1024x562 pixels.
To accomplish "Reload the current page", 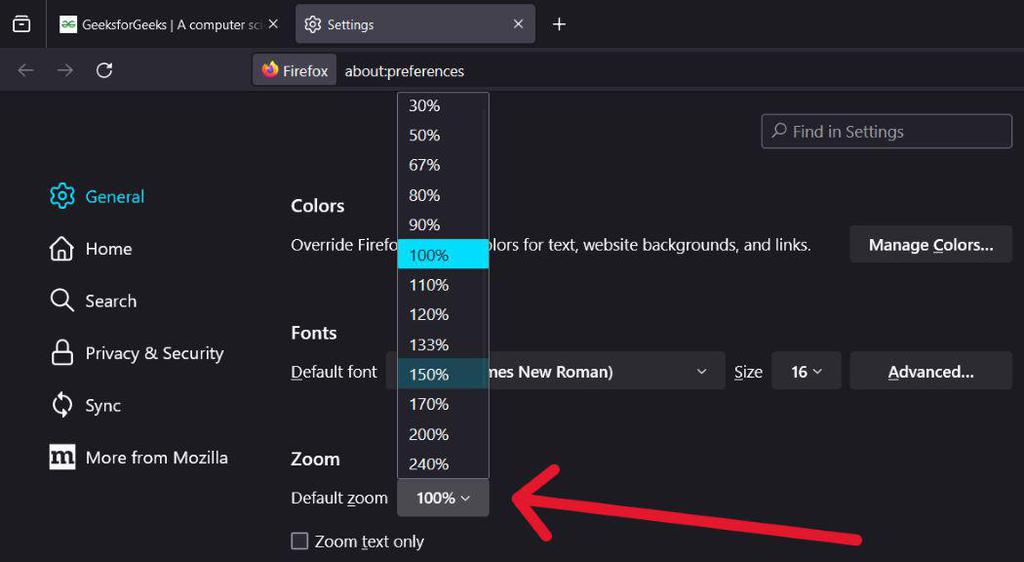I will click(104, 70).
